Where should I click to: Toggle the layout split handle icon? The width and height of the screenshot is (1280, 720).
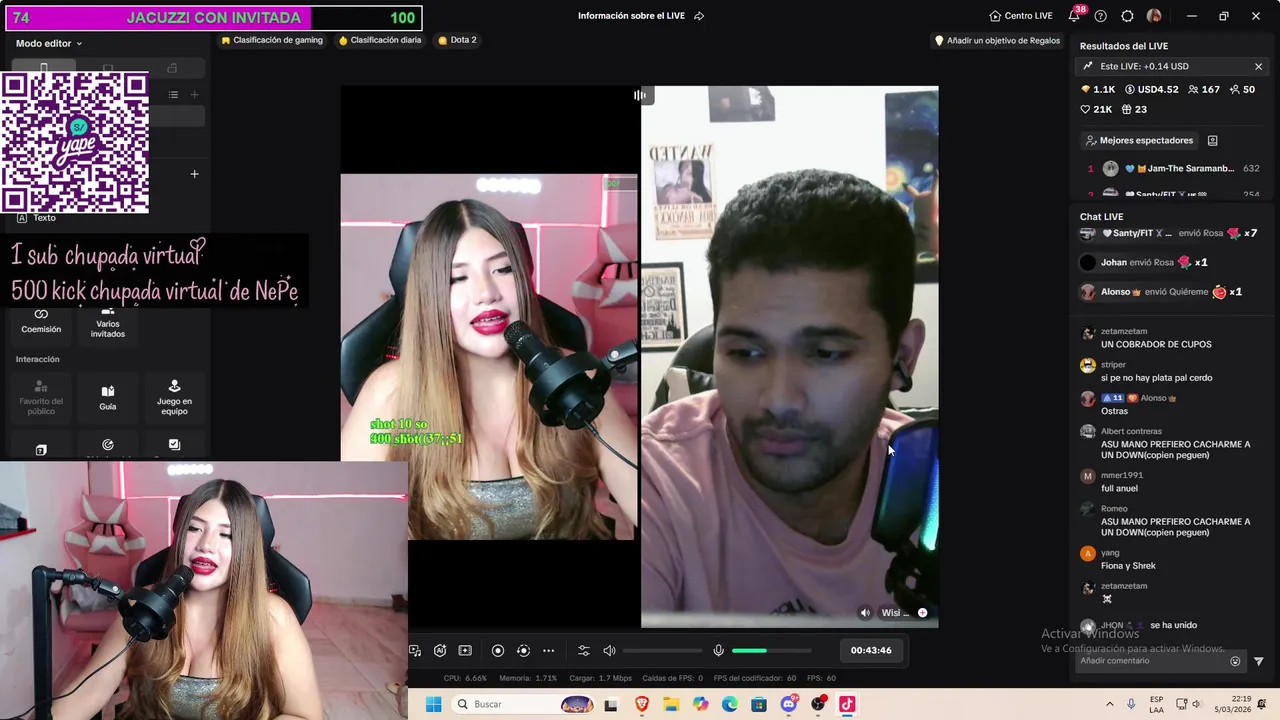[640, 95]
